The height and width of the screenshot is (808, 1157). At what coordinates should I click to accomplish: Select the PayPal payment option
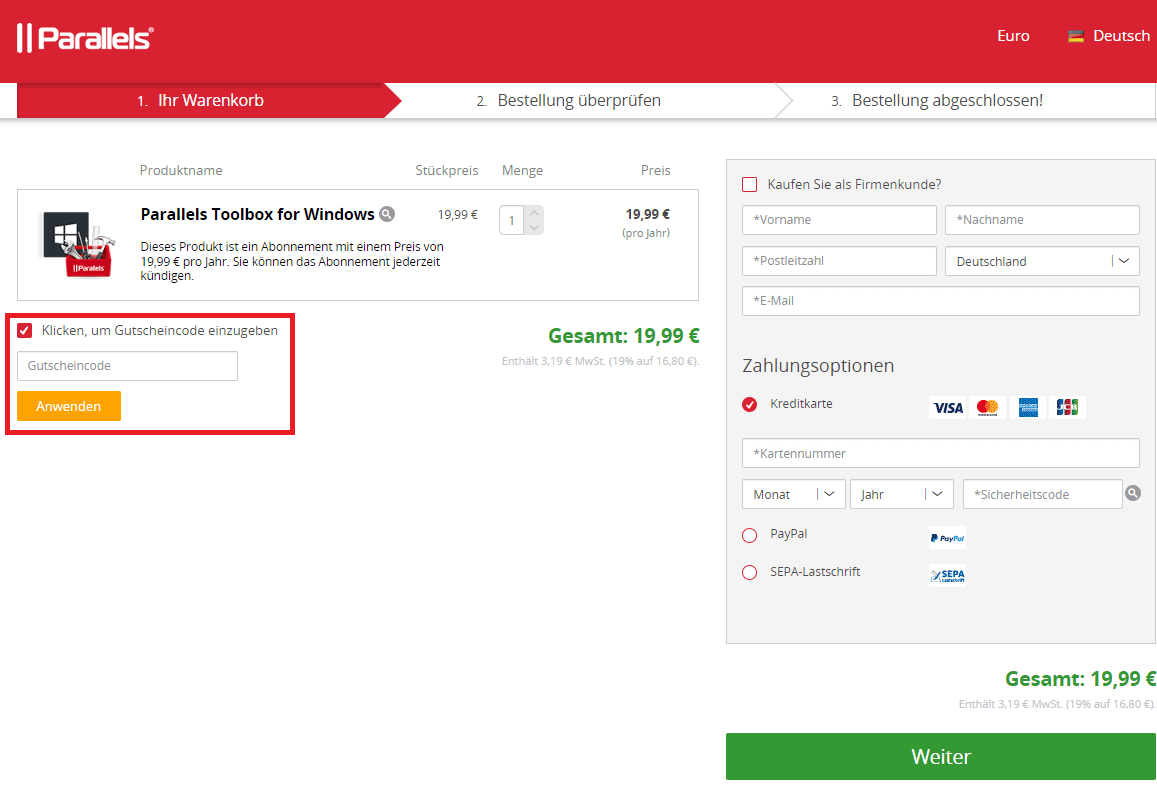coord(750,535)
